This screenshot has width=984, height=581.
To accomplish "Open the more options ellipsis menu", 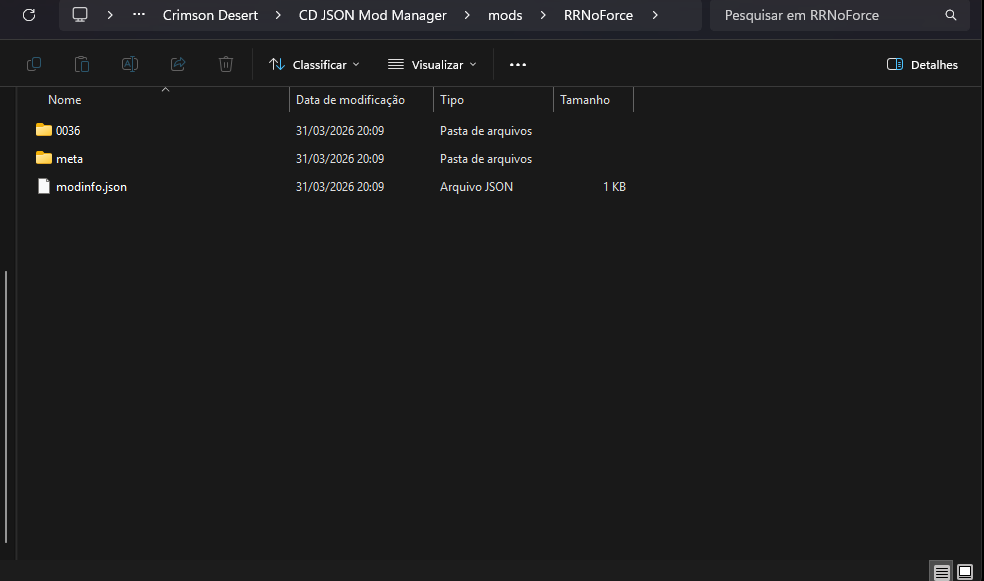I will [518, 65].
